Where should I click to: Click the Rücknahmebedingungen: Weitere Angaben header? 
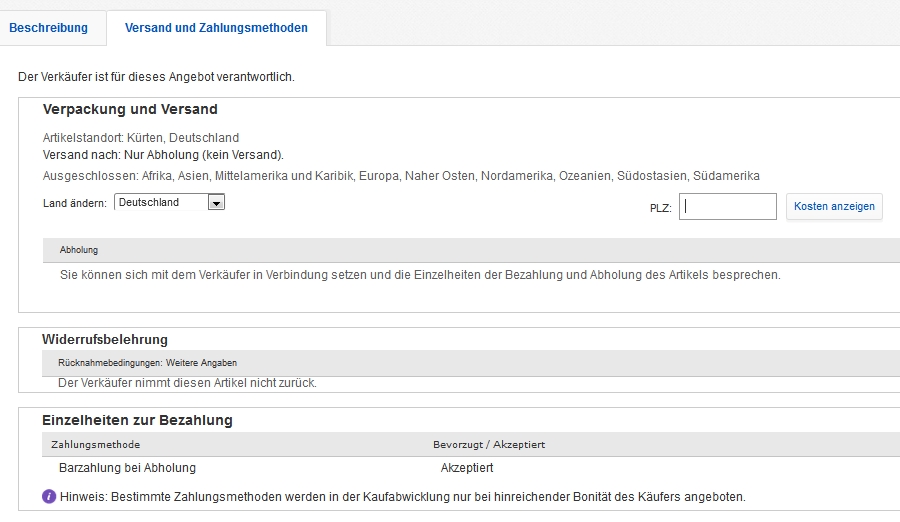147,363
